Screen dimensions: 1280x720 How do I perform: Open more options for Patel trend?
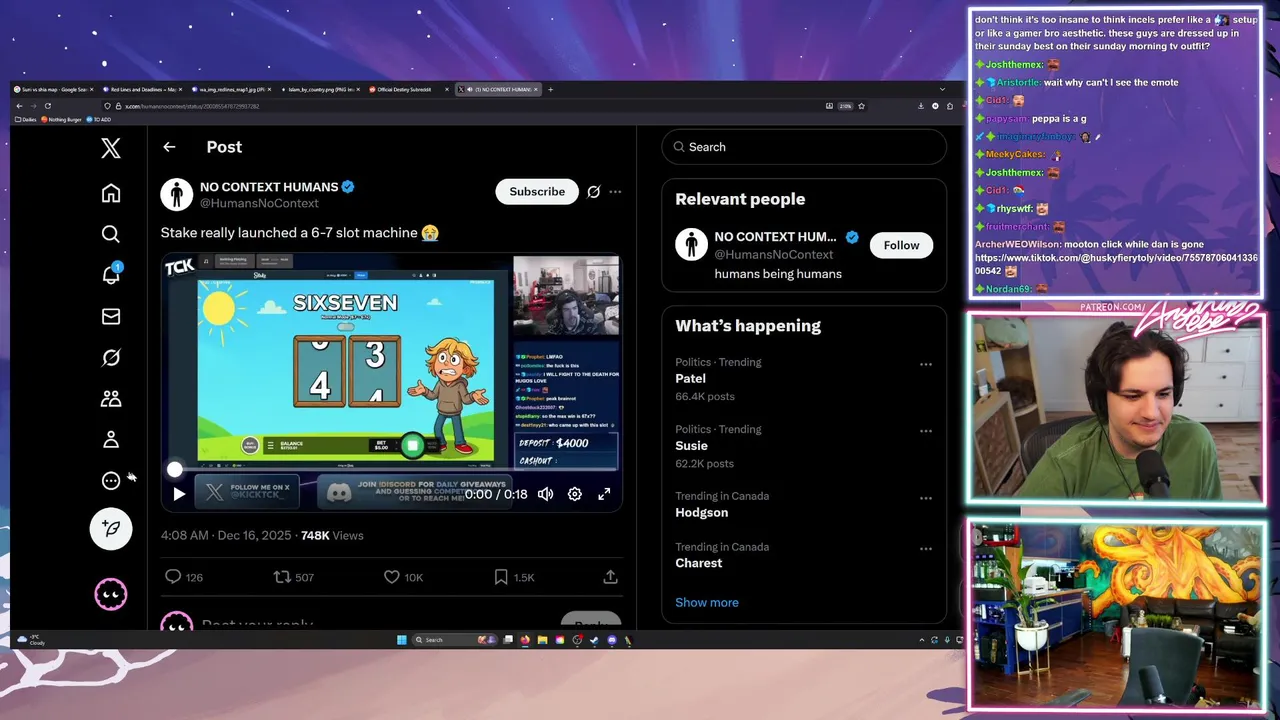(926, 364)
